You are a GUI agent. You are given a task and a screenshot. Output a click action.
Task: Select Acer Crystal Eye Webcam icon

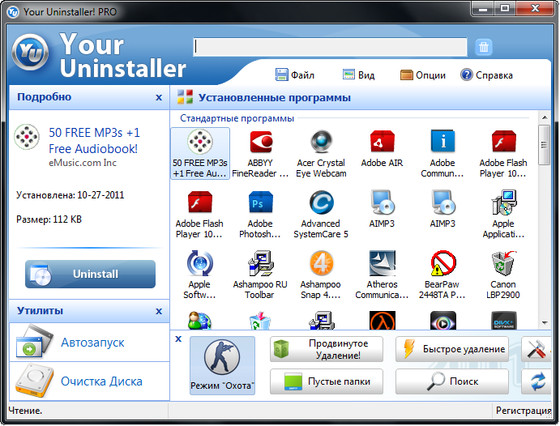click(321, 154)
